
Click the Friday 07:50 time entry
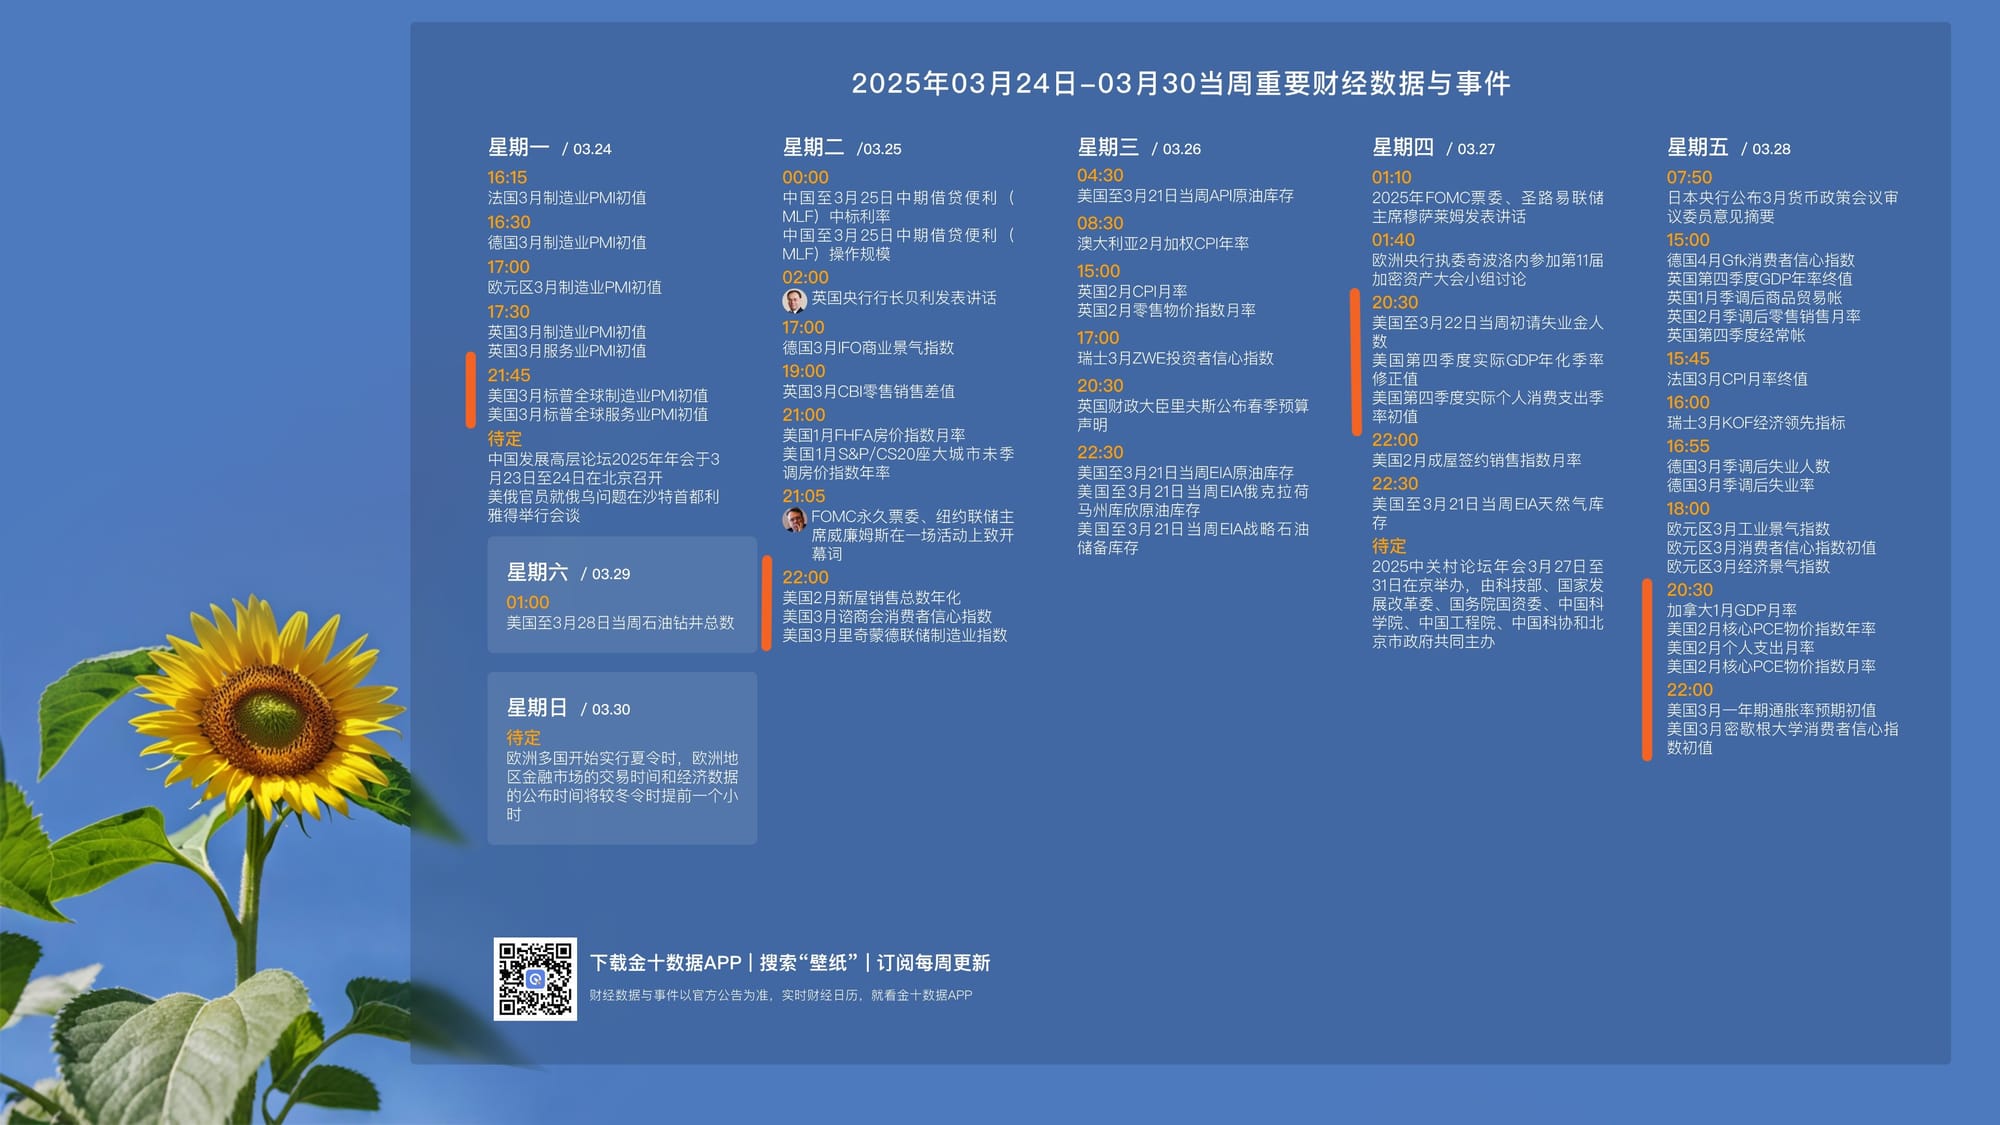point(1689,178)
